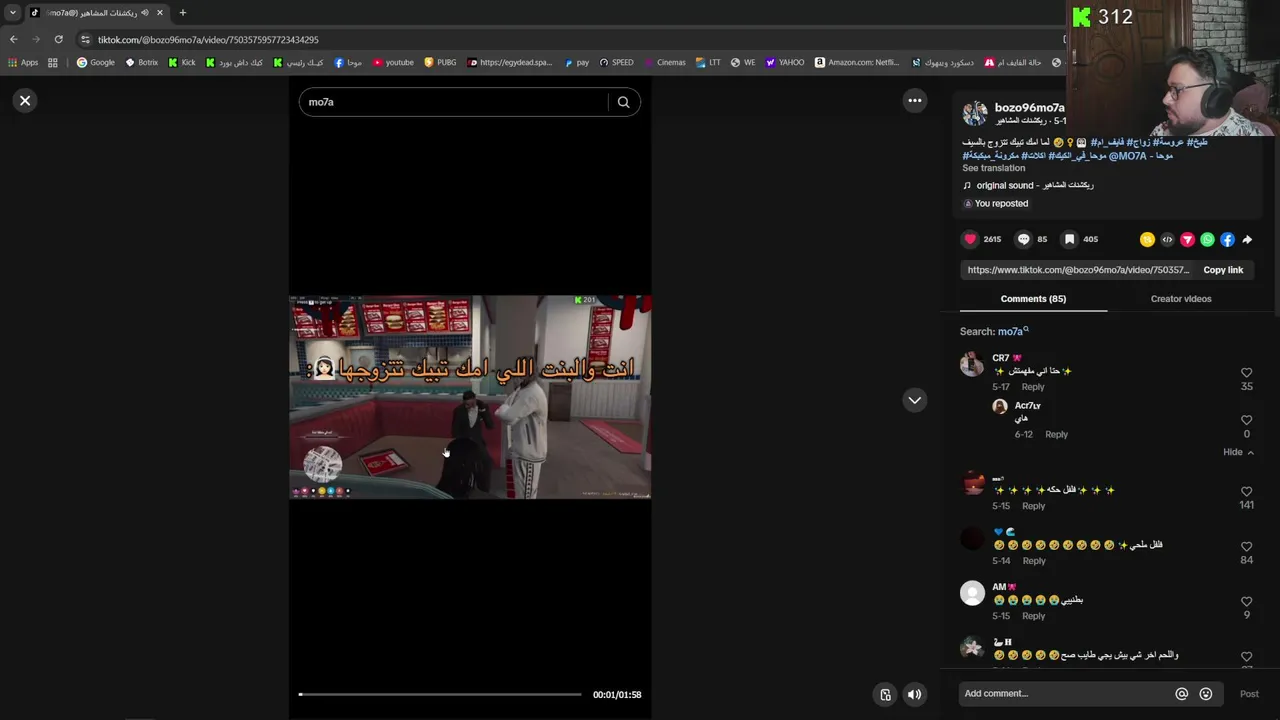Seek on the video progress bar
This screenshot has height=720, width=1280.
[x=440, y=694]
